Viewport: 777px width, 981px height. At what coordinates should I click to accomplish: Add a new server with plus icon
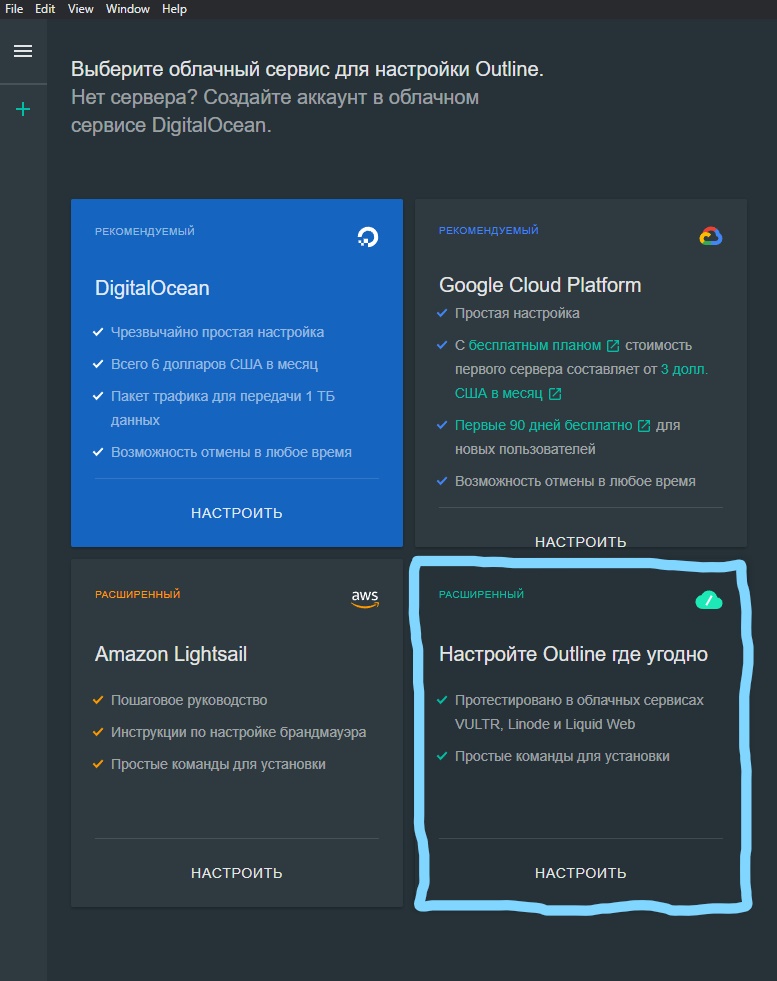point(23,109)
